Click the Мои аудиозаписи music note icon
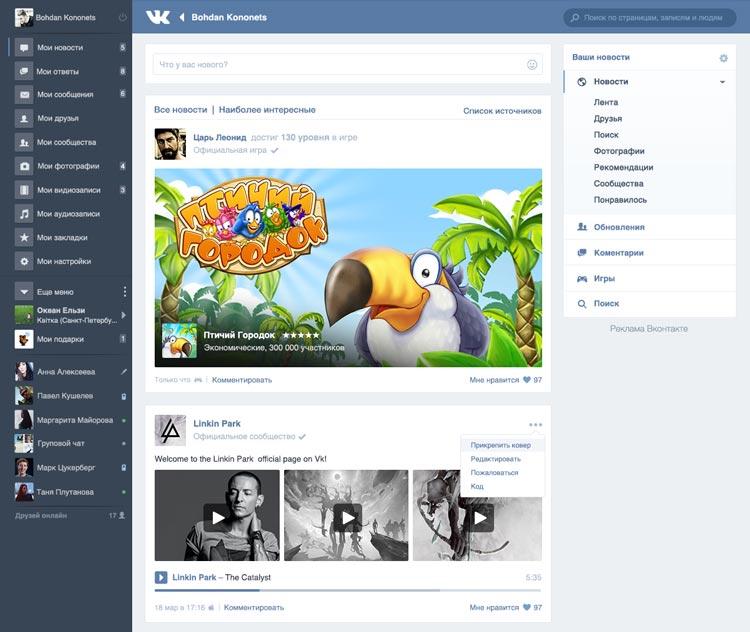750x632 pixels. click(24, 214)
